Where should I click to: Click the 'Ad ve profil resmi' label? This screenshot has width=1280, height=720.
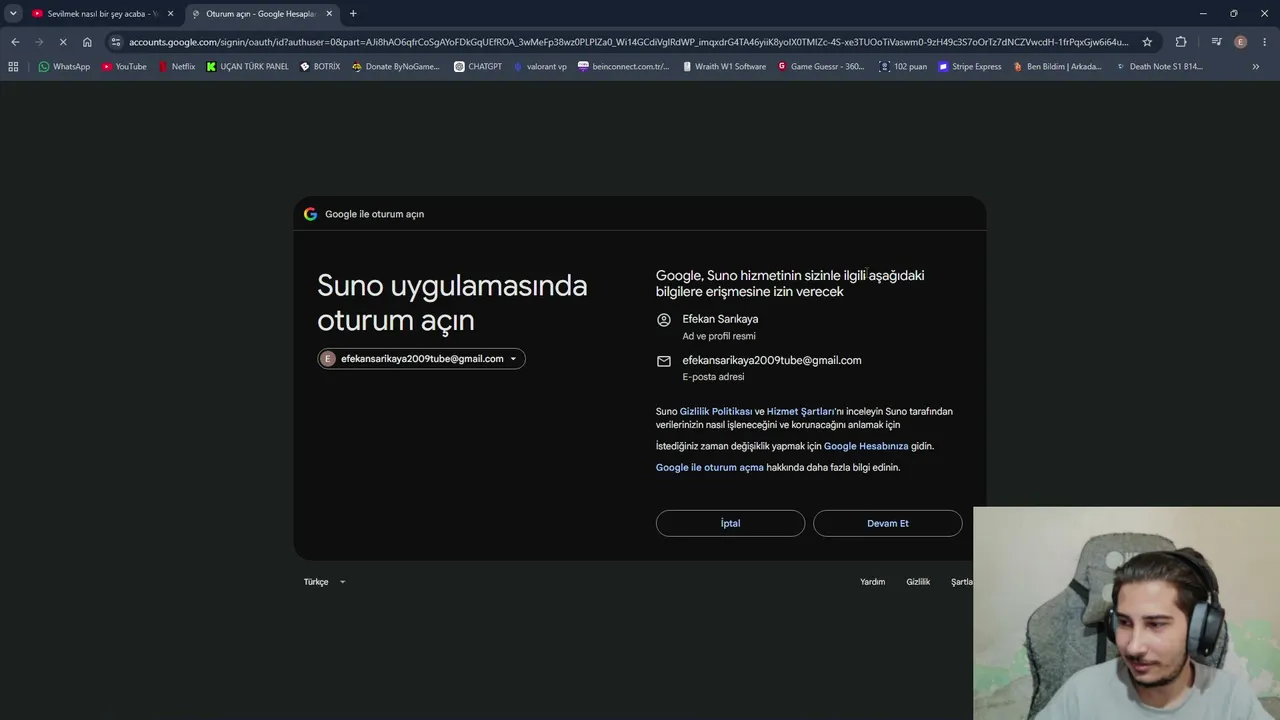[x=719, y=336]
